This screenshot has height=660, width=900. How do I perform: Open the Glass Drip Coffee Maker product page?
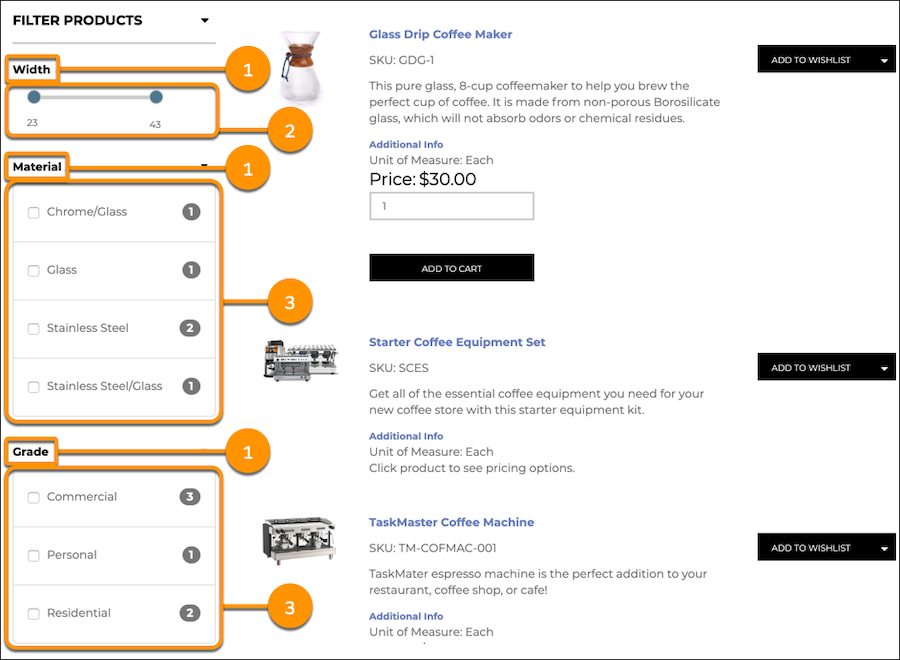[x=440, y=34]
